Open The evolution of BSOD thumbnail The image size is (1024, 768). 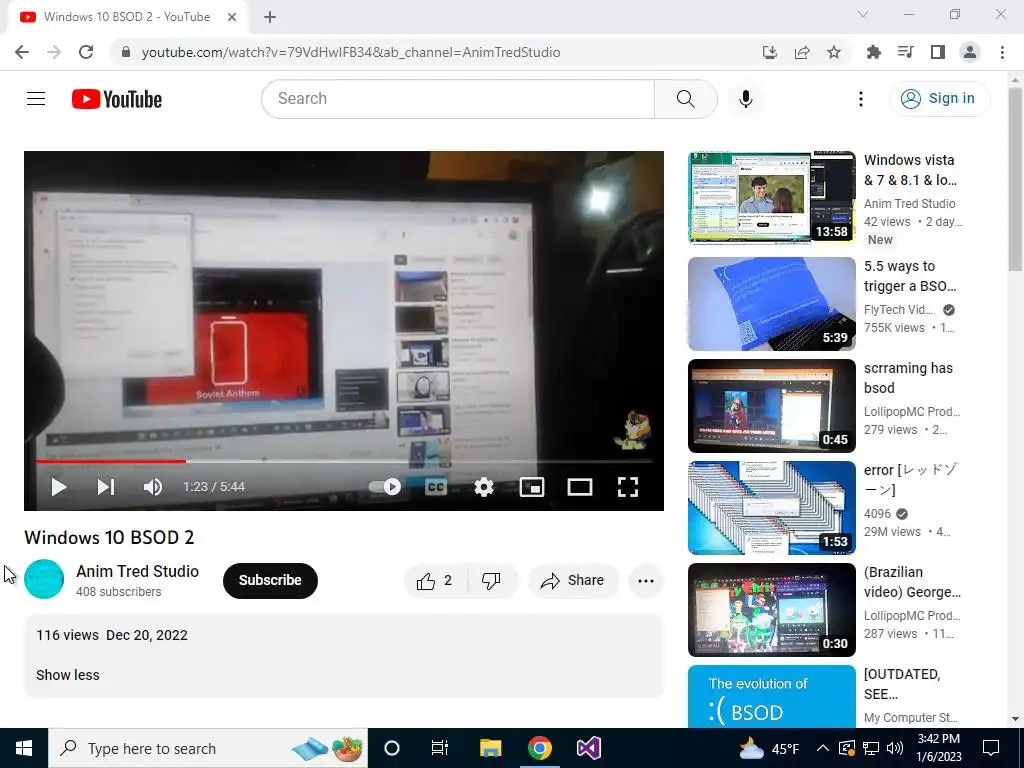click(x=771, y=696)
